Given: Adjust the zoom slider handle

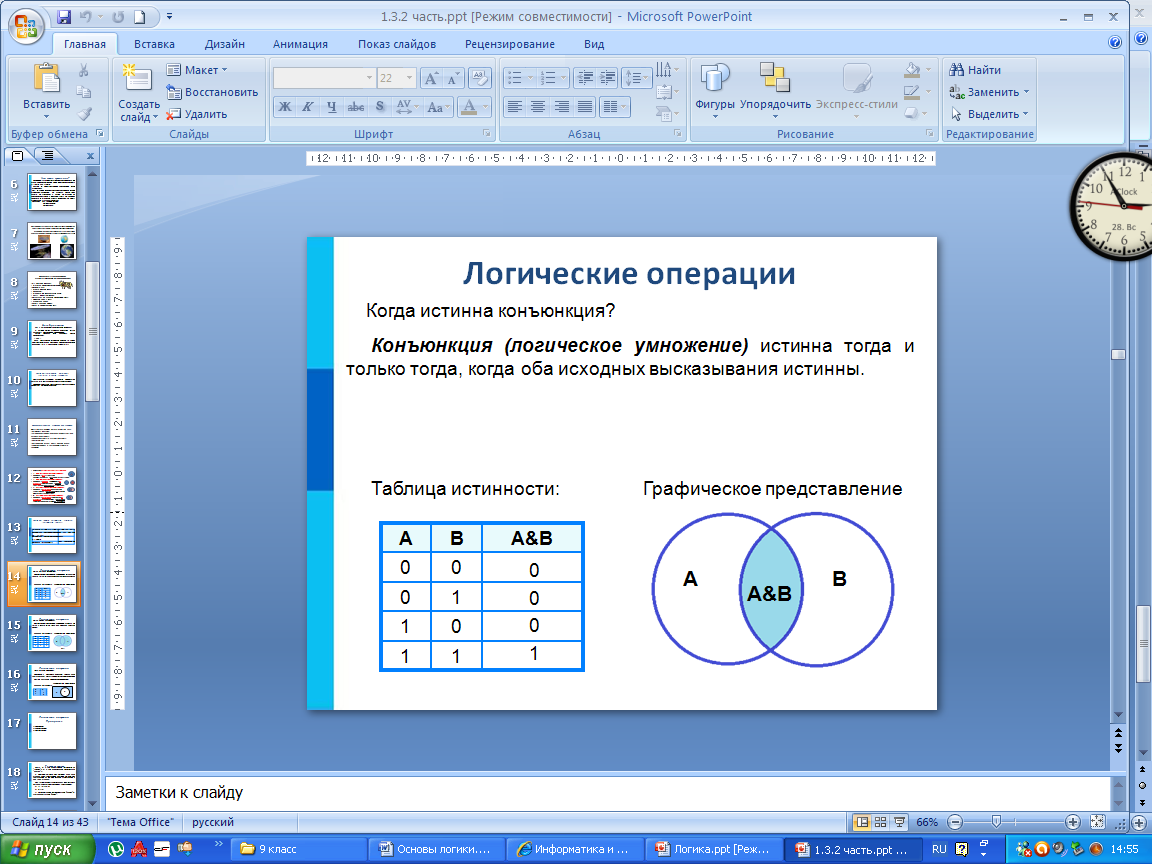Looking at the screenshot, I should pyautogui.click(x=996, y=822).
